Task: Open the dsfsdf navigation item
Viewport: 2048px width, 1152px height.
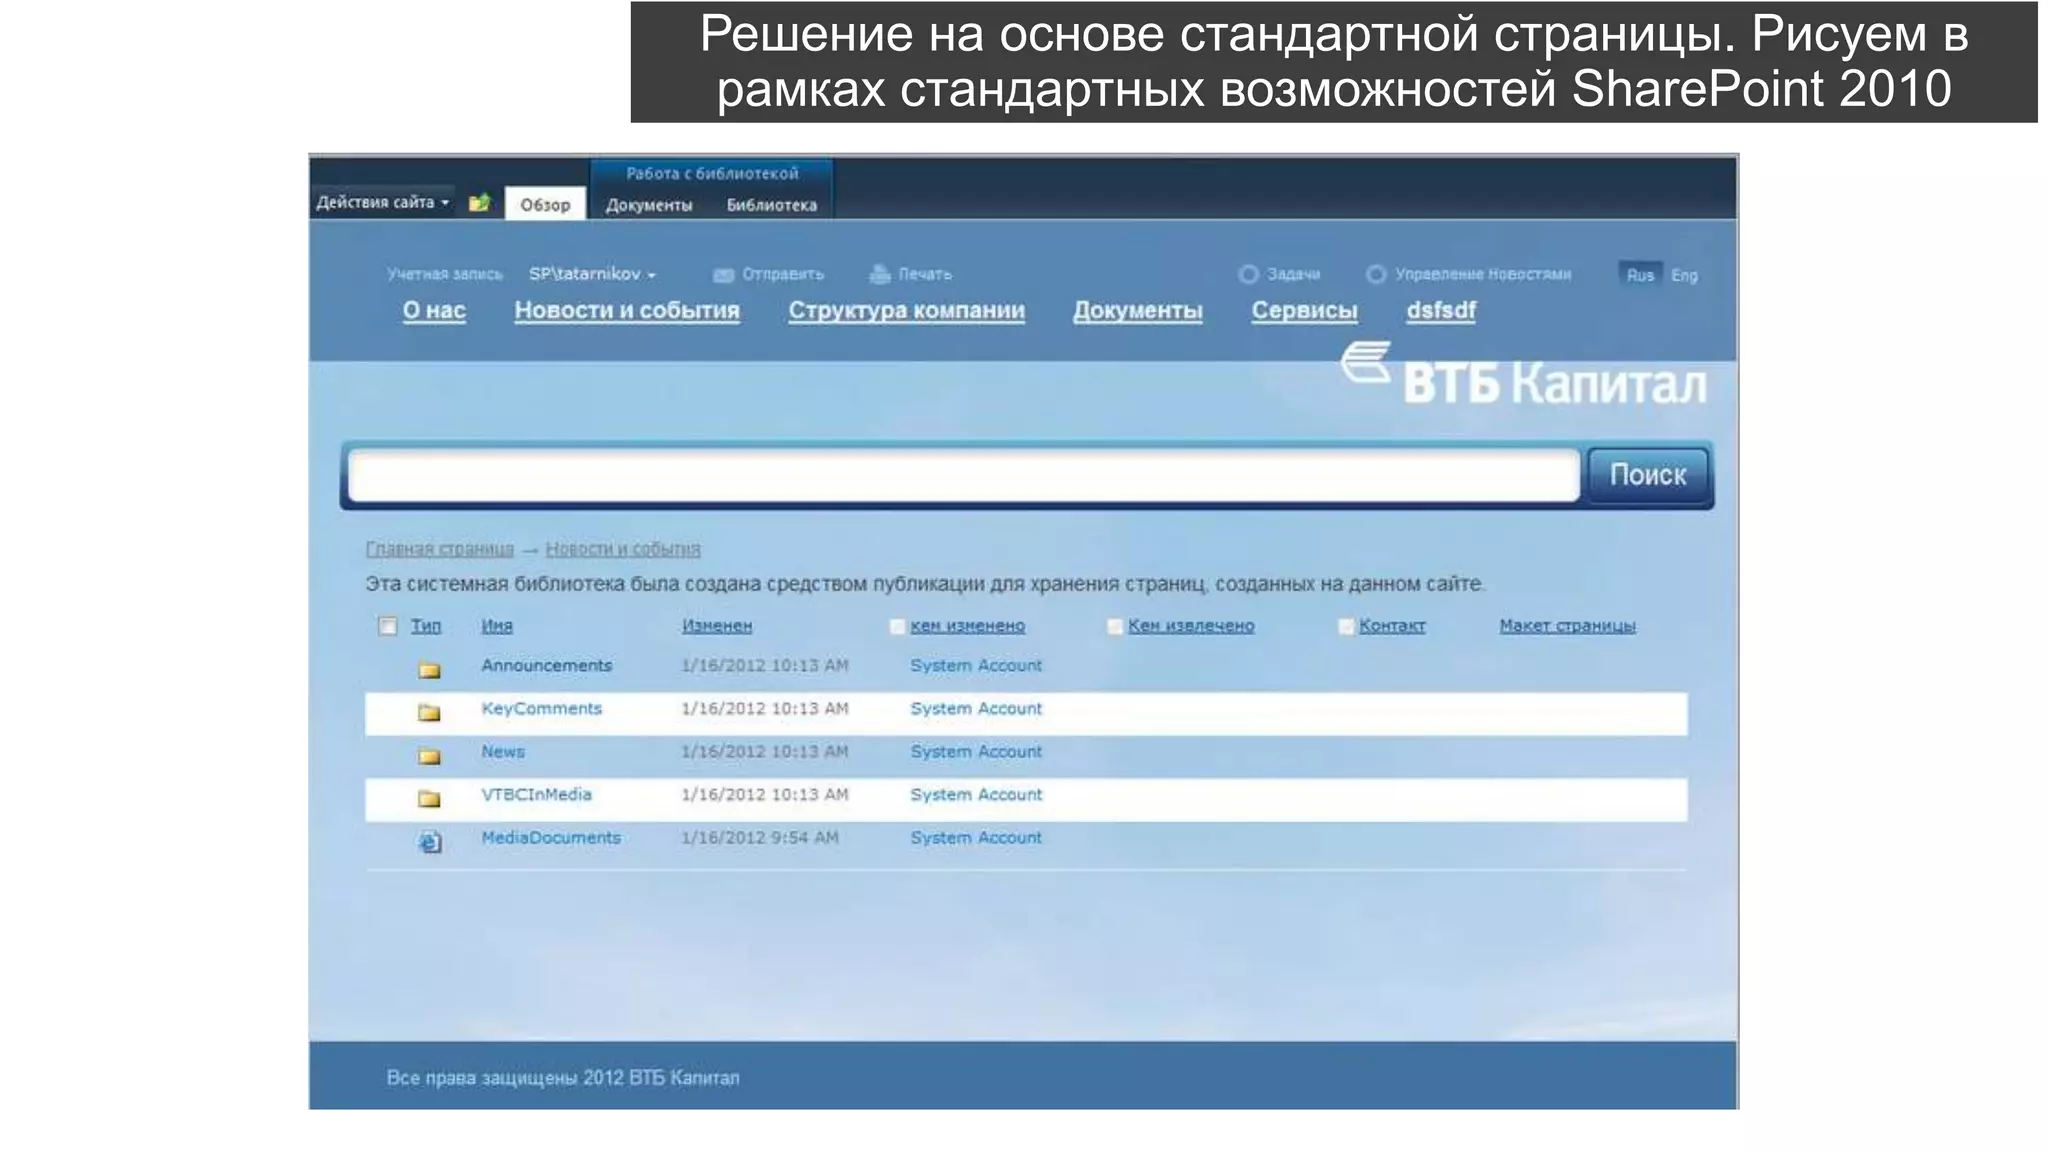Action: pyautogui.click(x=1441, y=310)
